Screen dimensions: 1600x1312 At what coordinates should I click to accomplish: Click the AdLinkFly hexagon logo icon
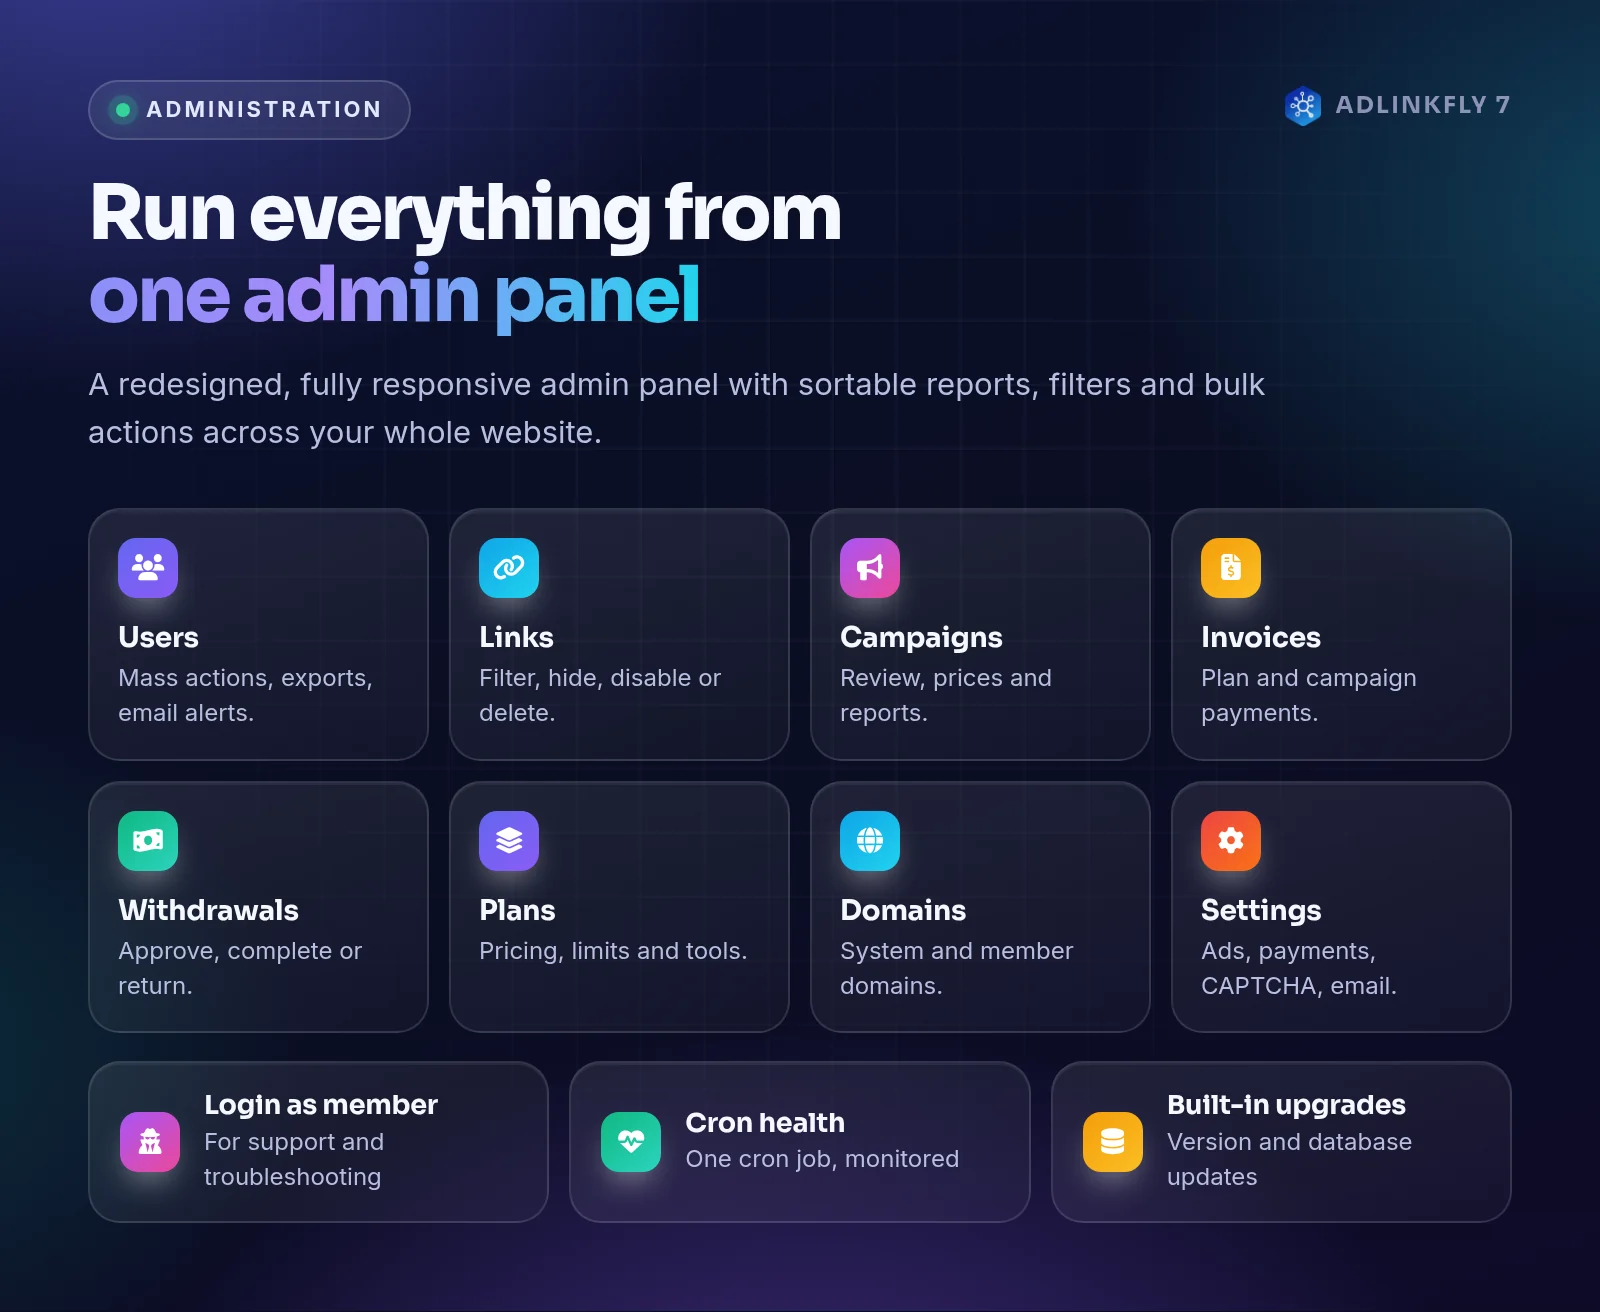1303,106
